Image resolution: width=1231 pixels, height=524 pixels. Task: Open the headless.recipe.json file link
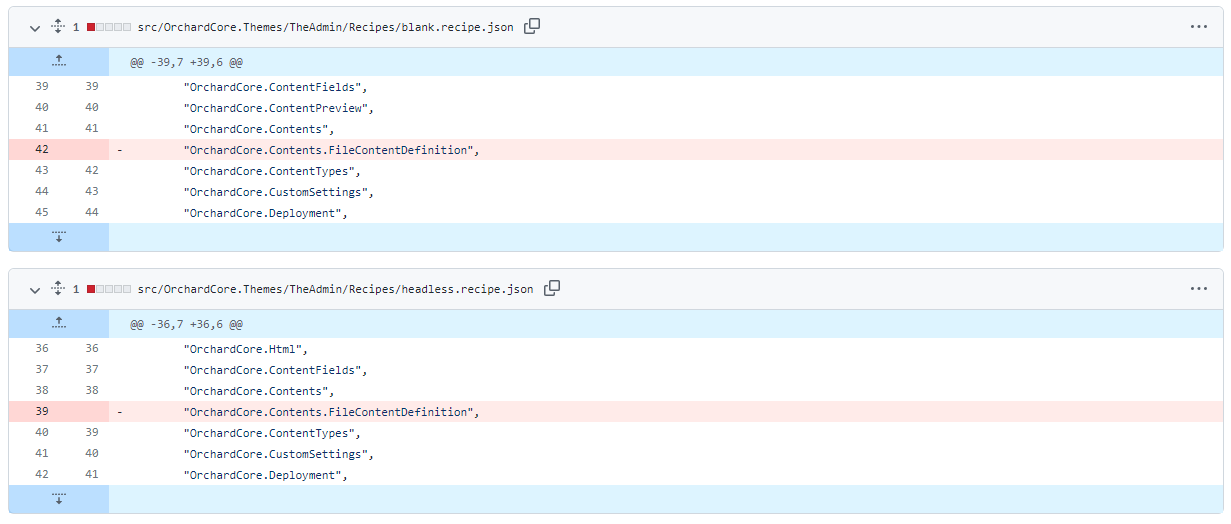tap(335, 289)
